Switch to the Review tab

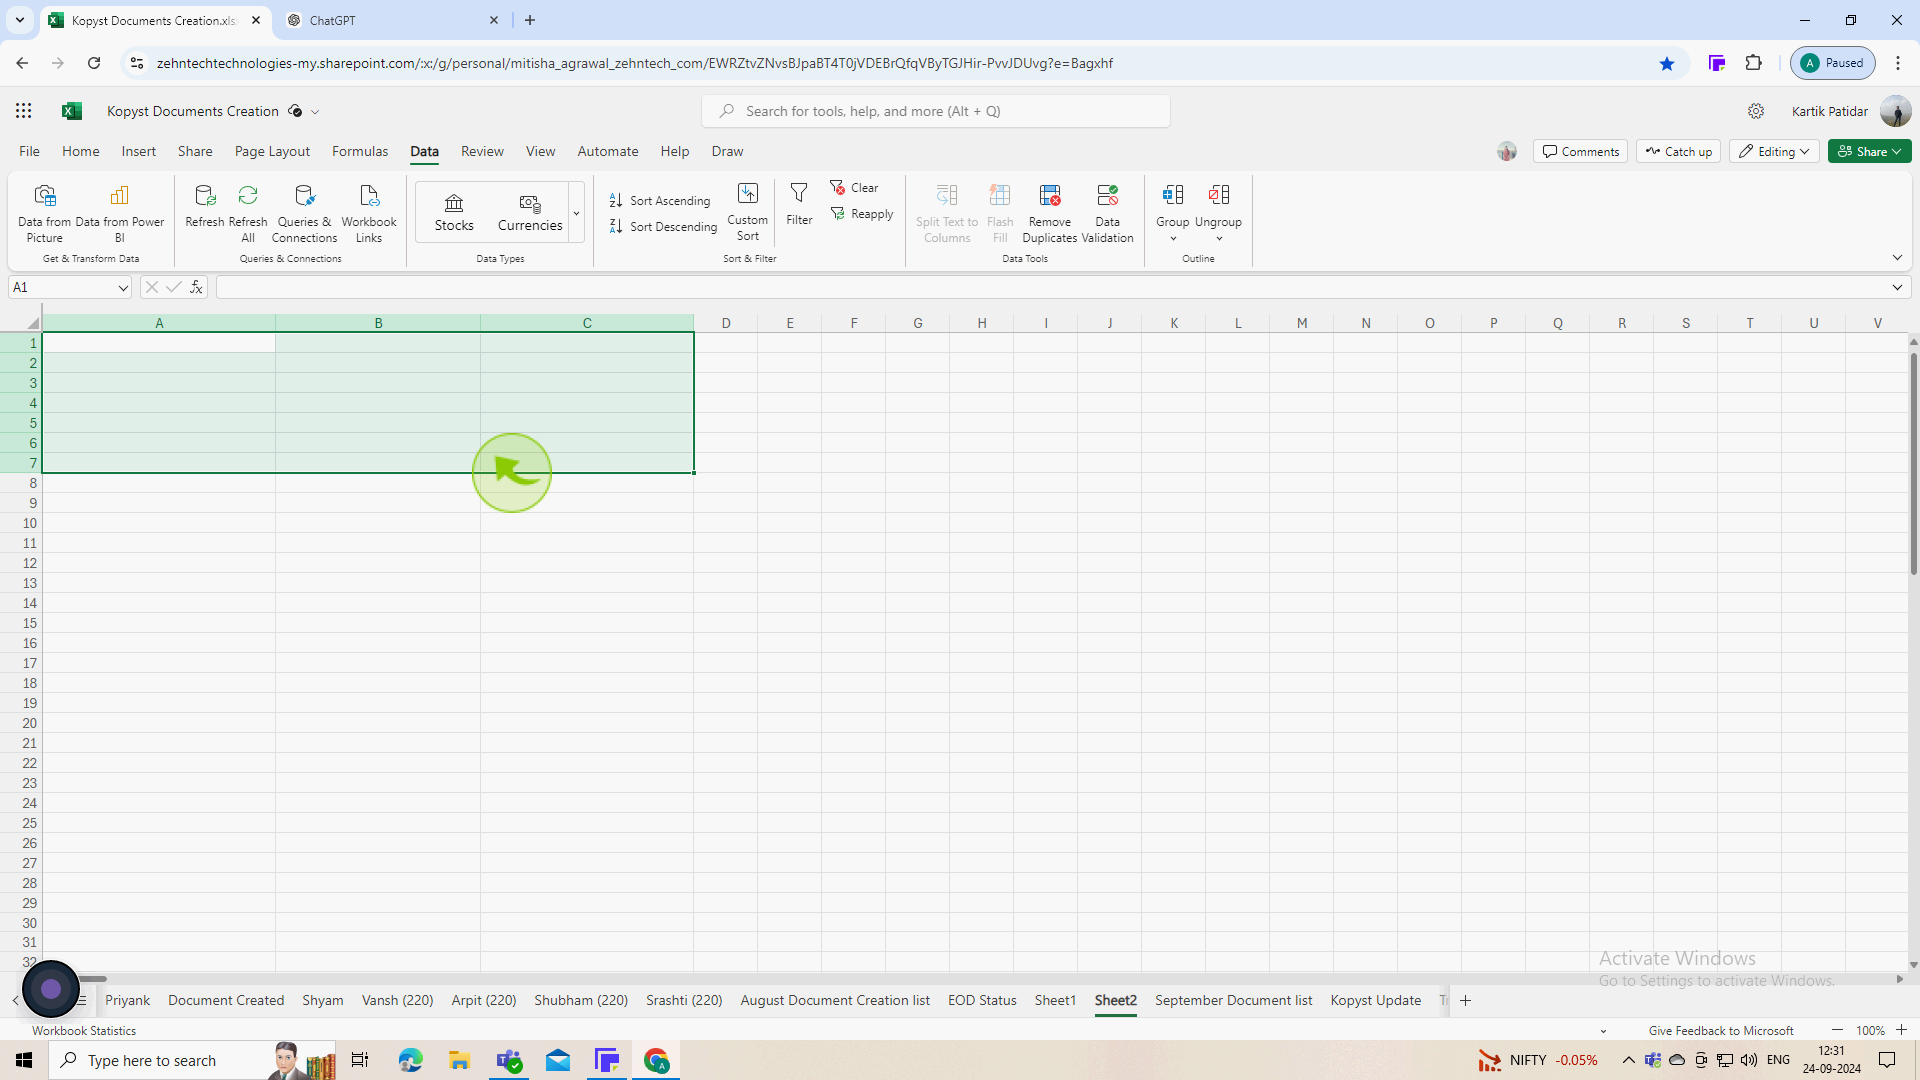click(482, 151)
